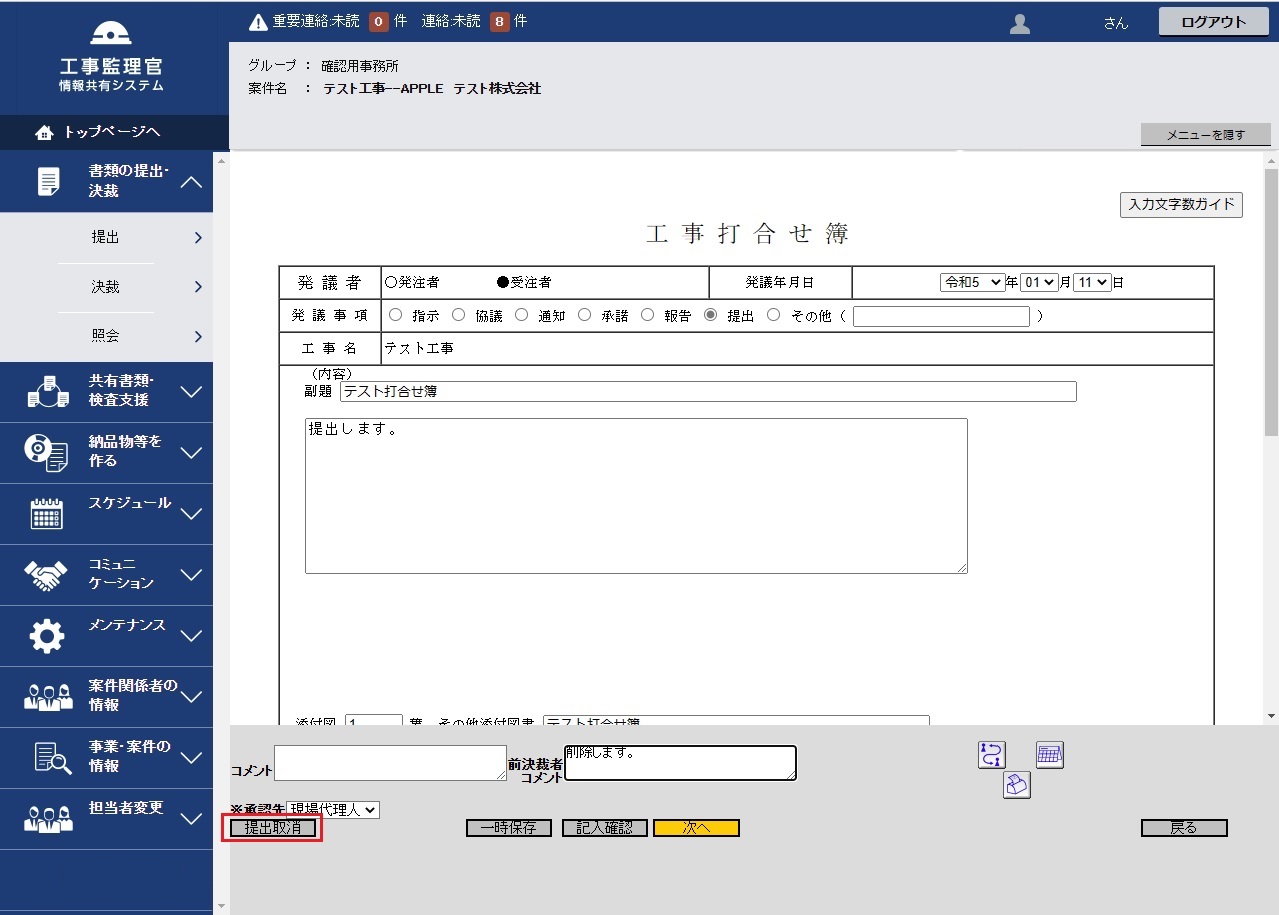Open the 令和5 year dropdown
Screen dimensions: 1279x915
(972, 282)
